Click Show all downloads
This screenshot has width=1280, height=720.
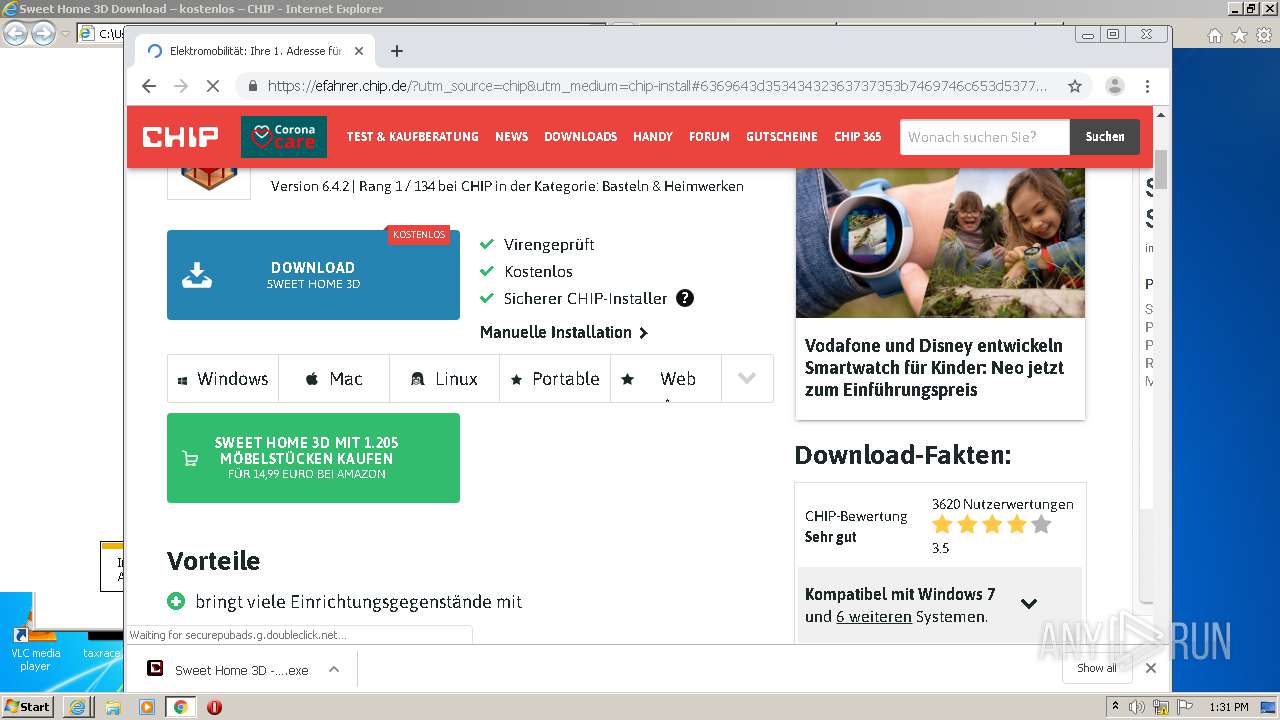point(1097,668)
